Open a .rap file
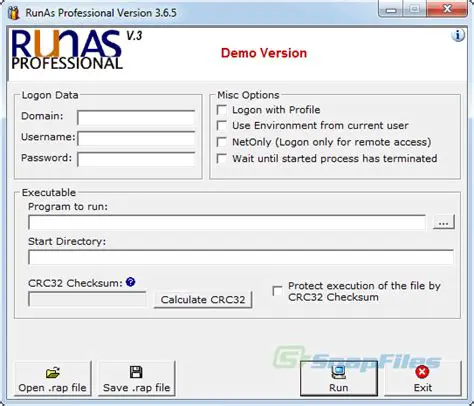 (x=52, y=379)
